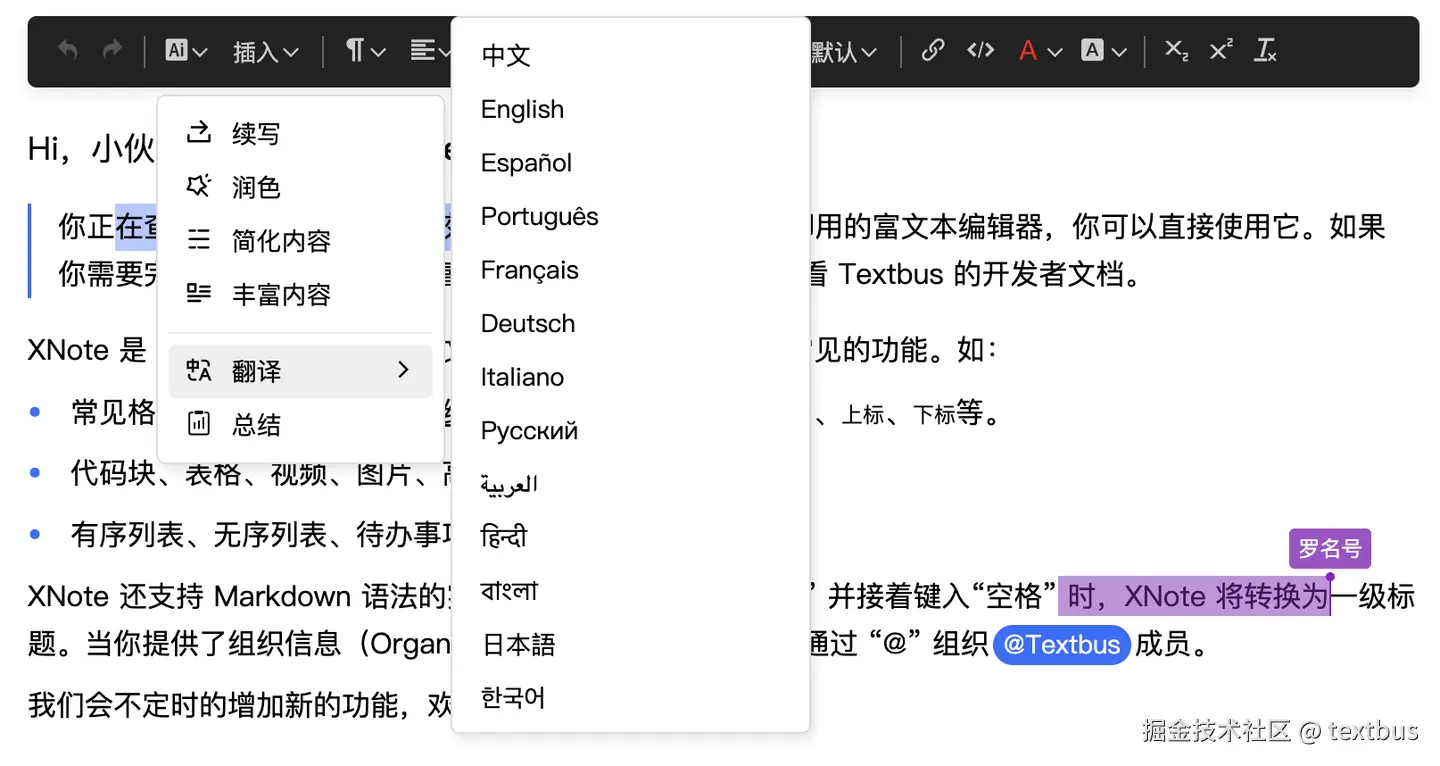Select हिन्दी as translation language
This screenshot has height=766, width=1440.
click(630, 538)
